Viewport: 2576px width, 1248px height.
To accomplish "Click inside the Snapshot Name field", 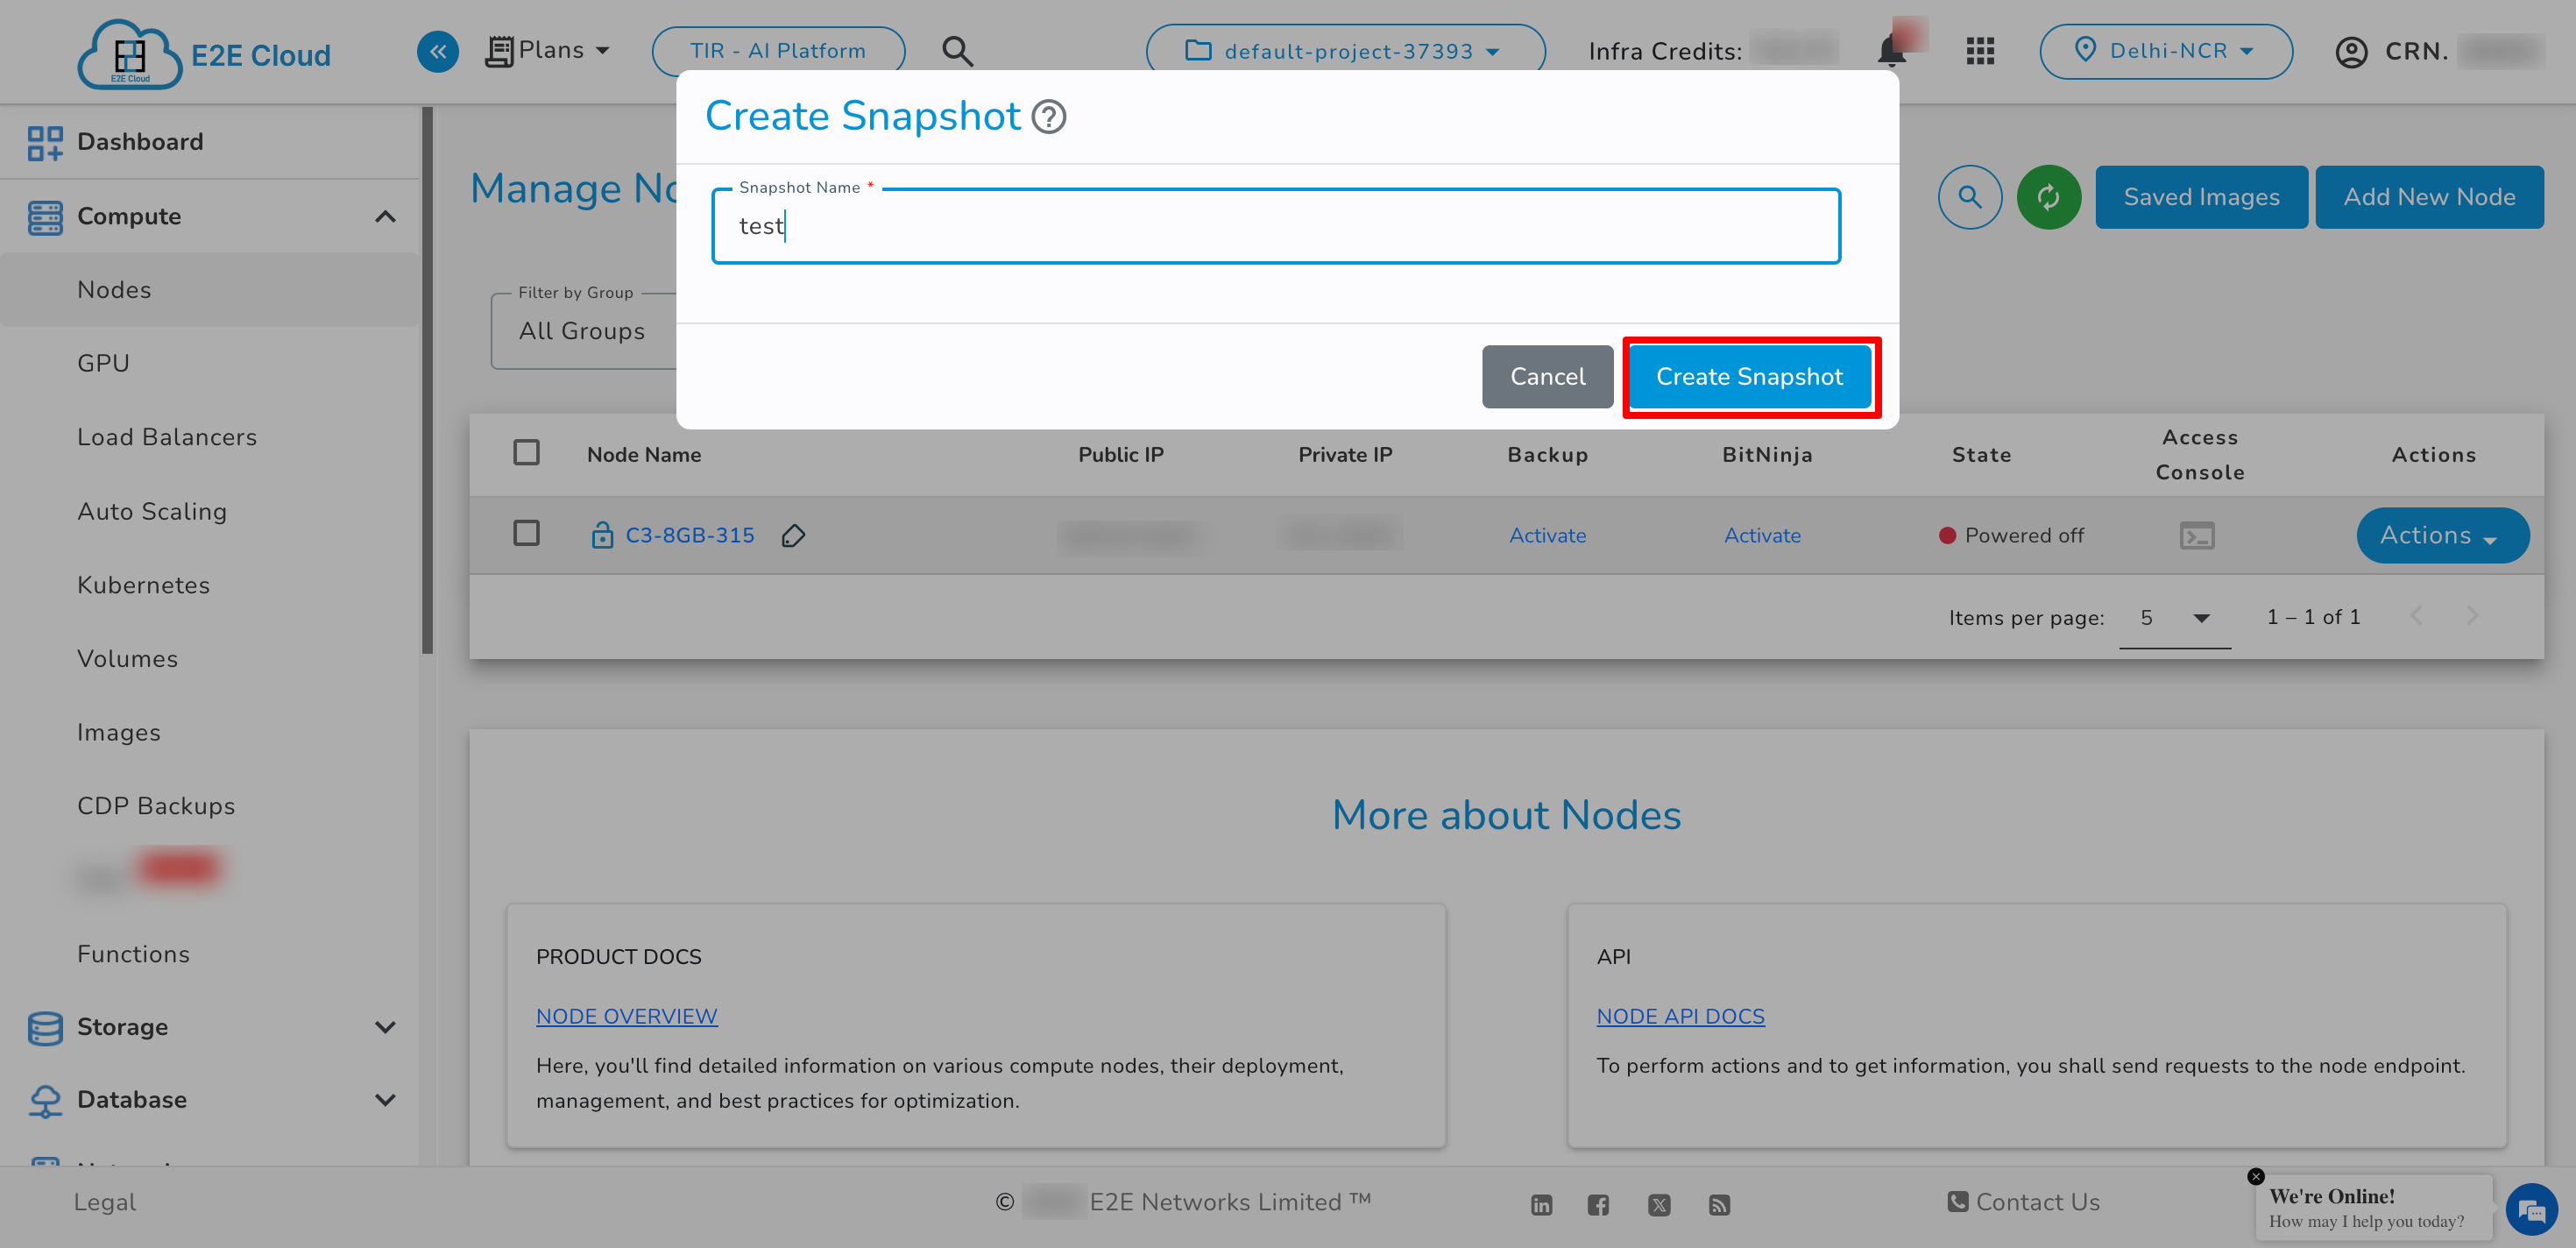I will (x=1275, y=226).
